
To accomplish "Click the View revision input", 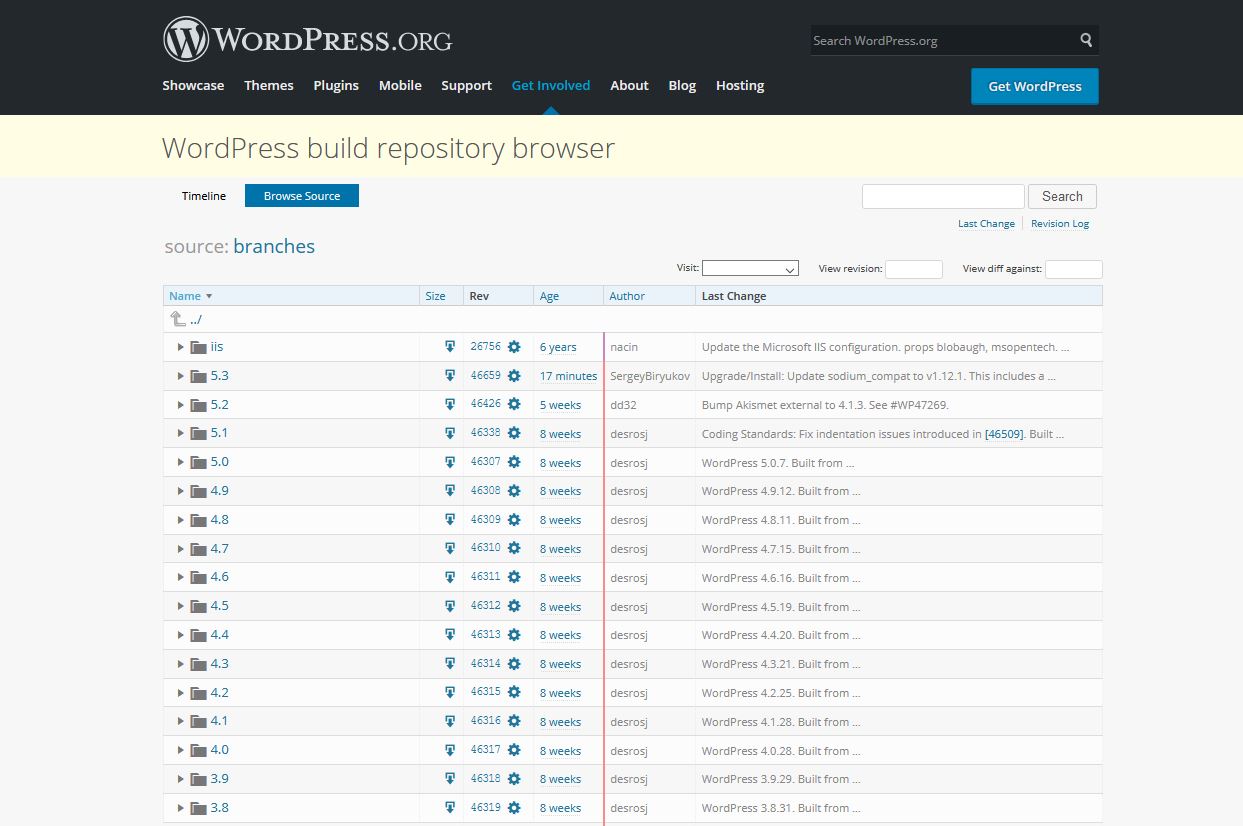I will point(914,269).
